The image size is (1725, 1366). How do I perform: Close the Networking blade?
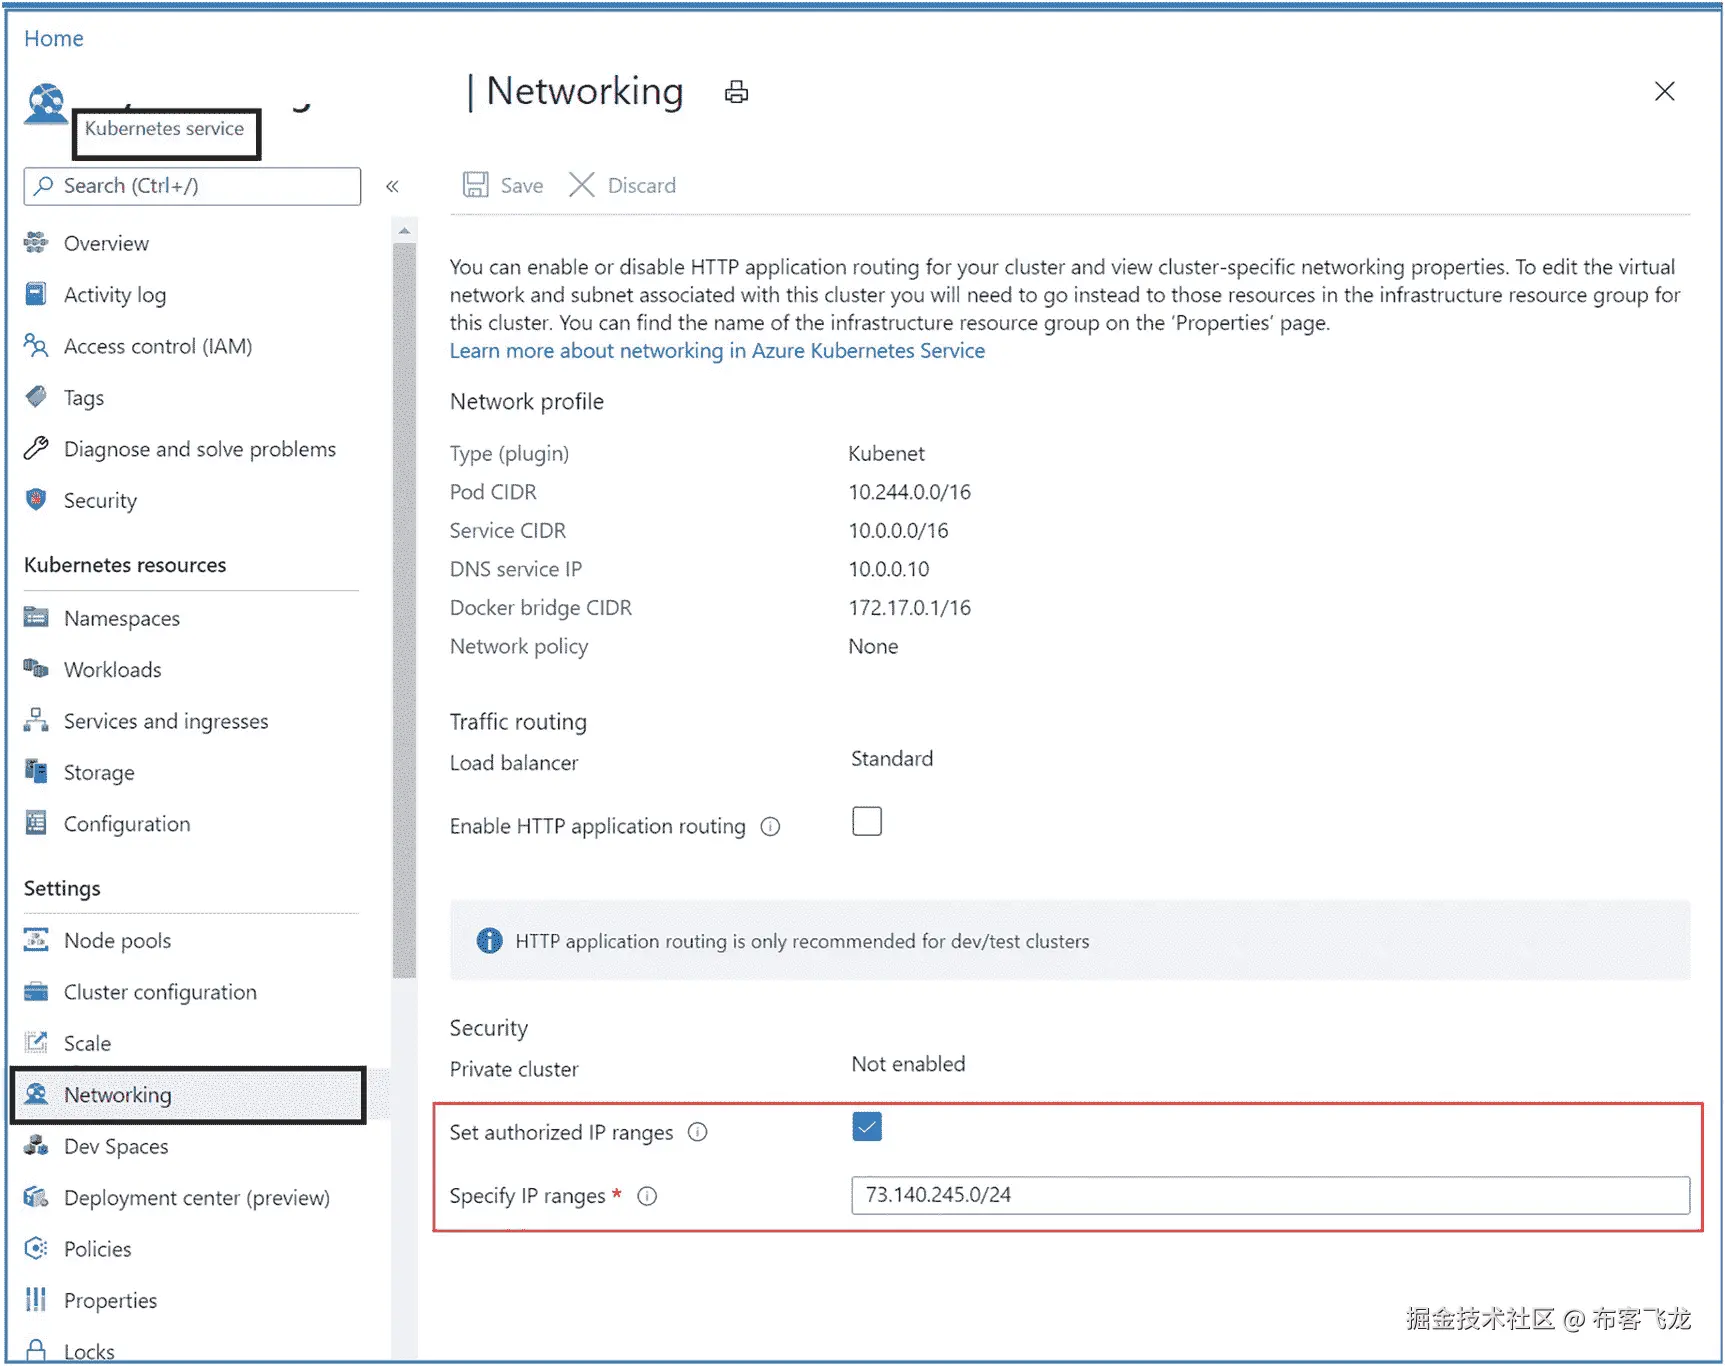pos(1664,91)
